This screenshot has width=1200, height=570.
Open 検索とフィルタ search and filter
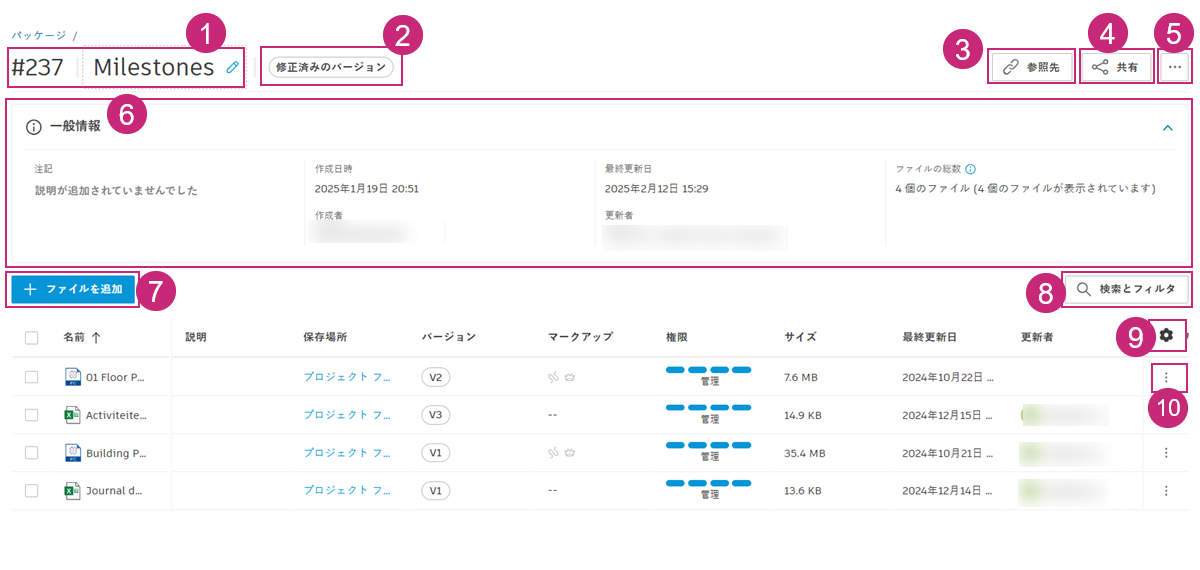[x=1127, y=289]
